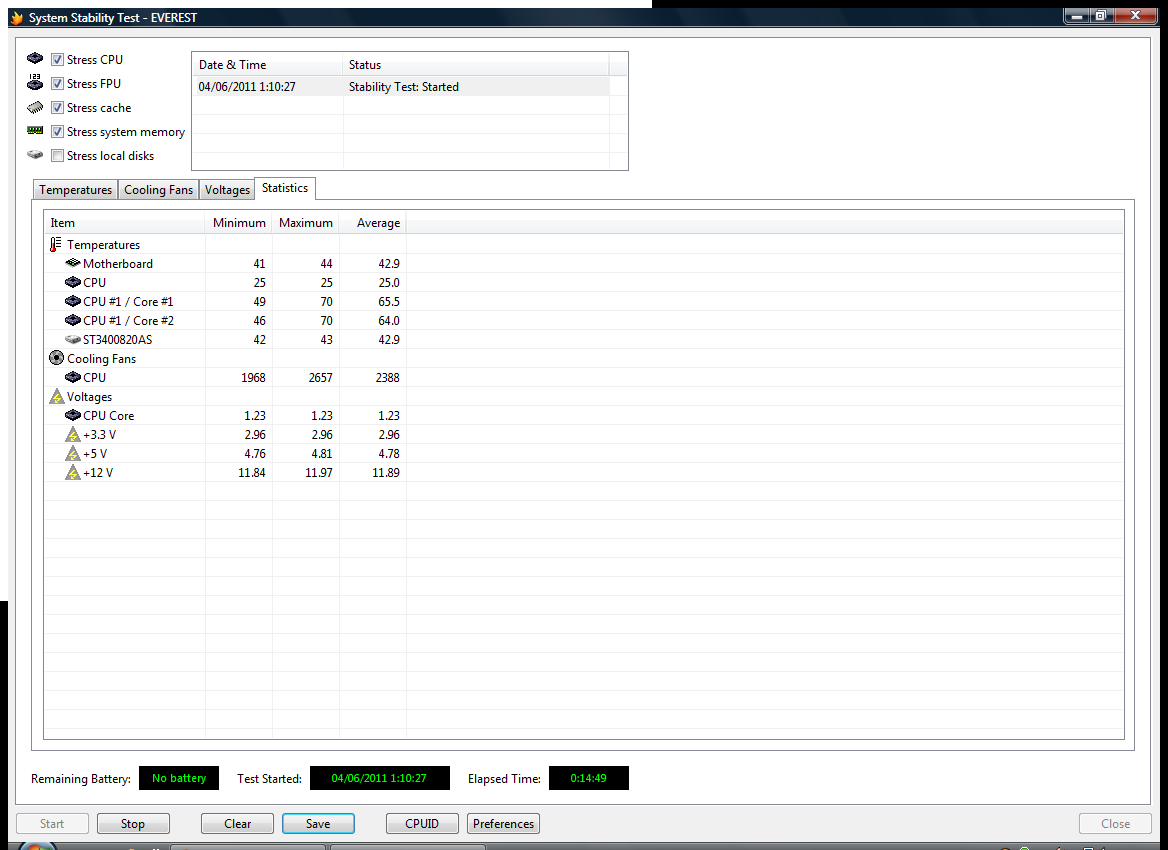Click the log date '04/06/2011 1:10:27'

pos(247,86)
